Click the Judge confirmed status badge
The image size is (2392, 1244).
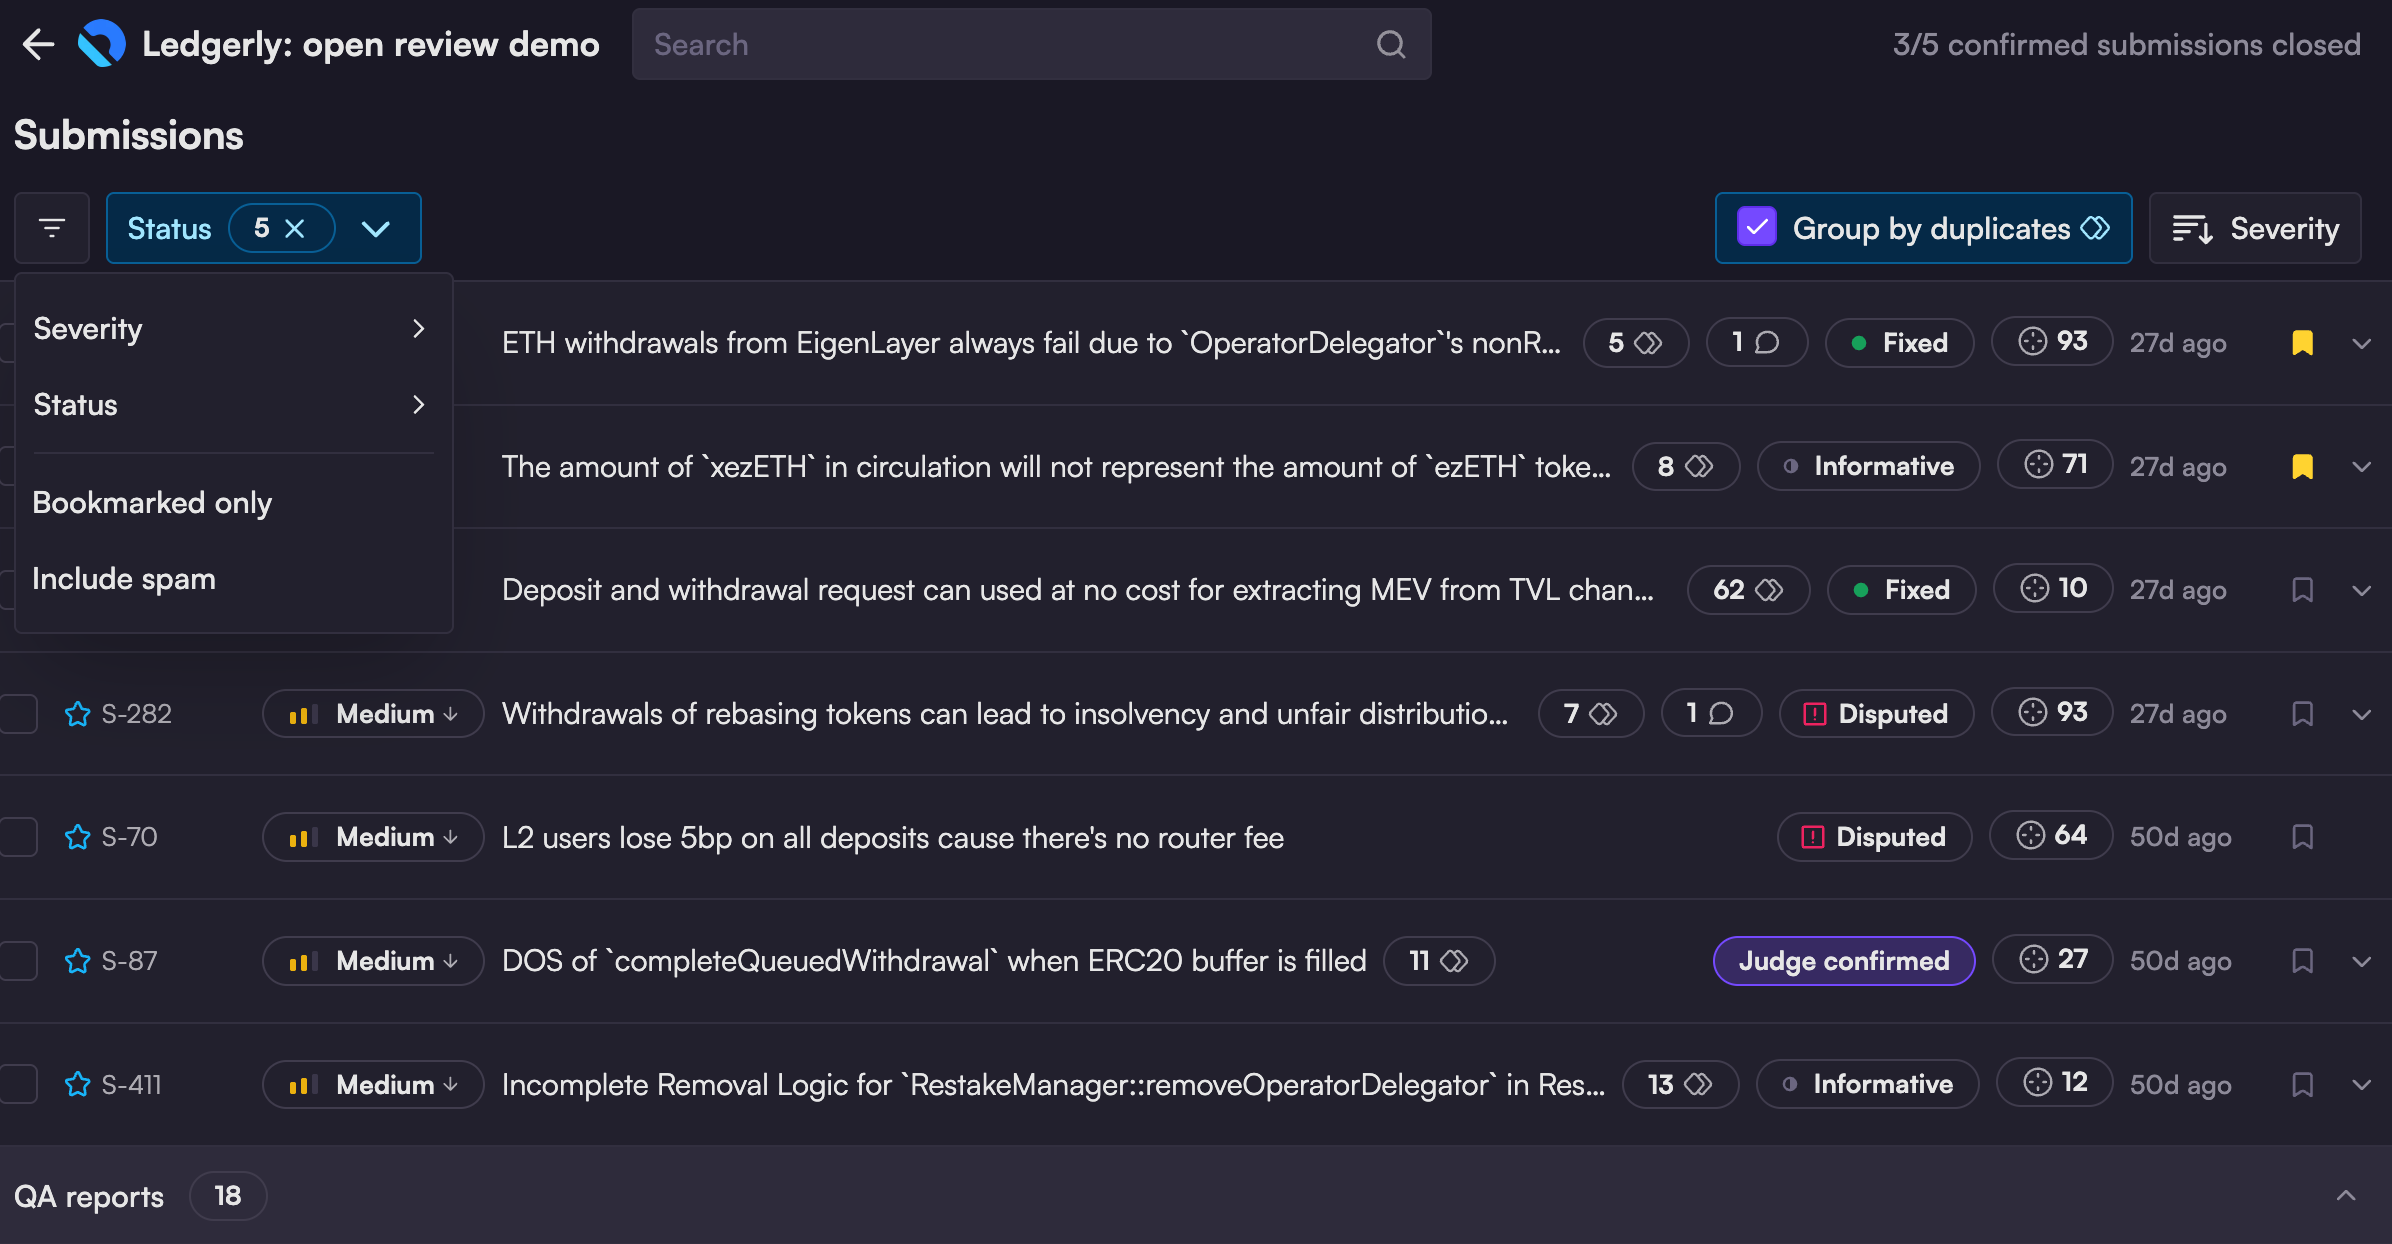tap(1843, 961)
